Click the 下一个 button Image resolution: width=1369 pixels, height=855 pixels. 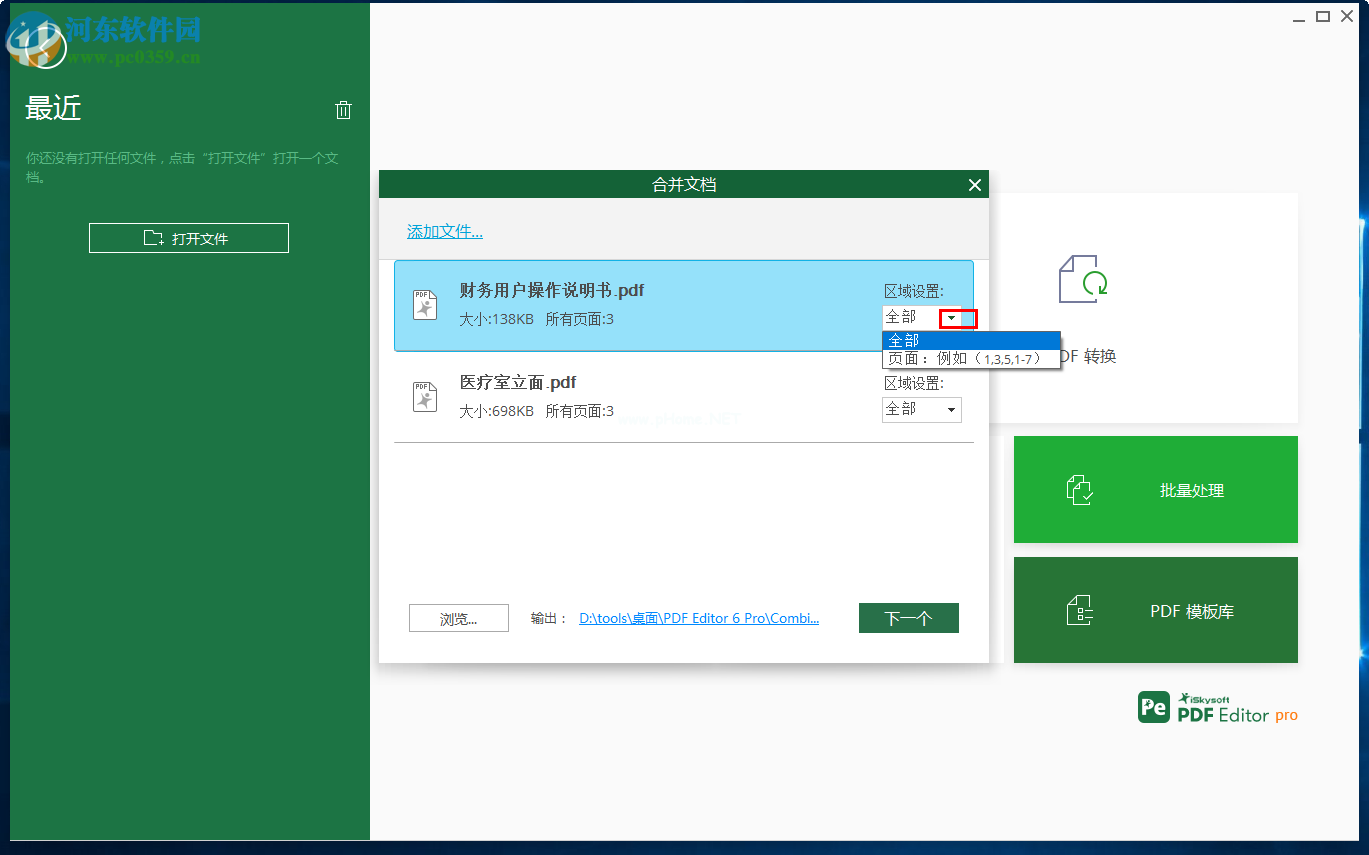(x=909, y=619)
